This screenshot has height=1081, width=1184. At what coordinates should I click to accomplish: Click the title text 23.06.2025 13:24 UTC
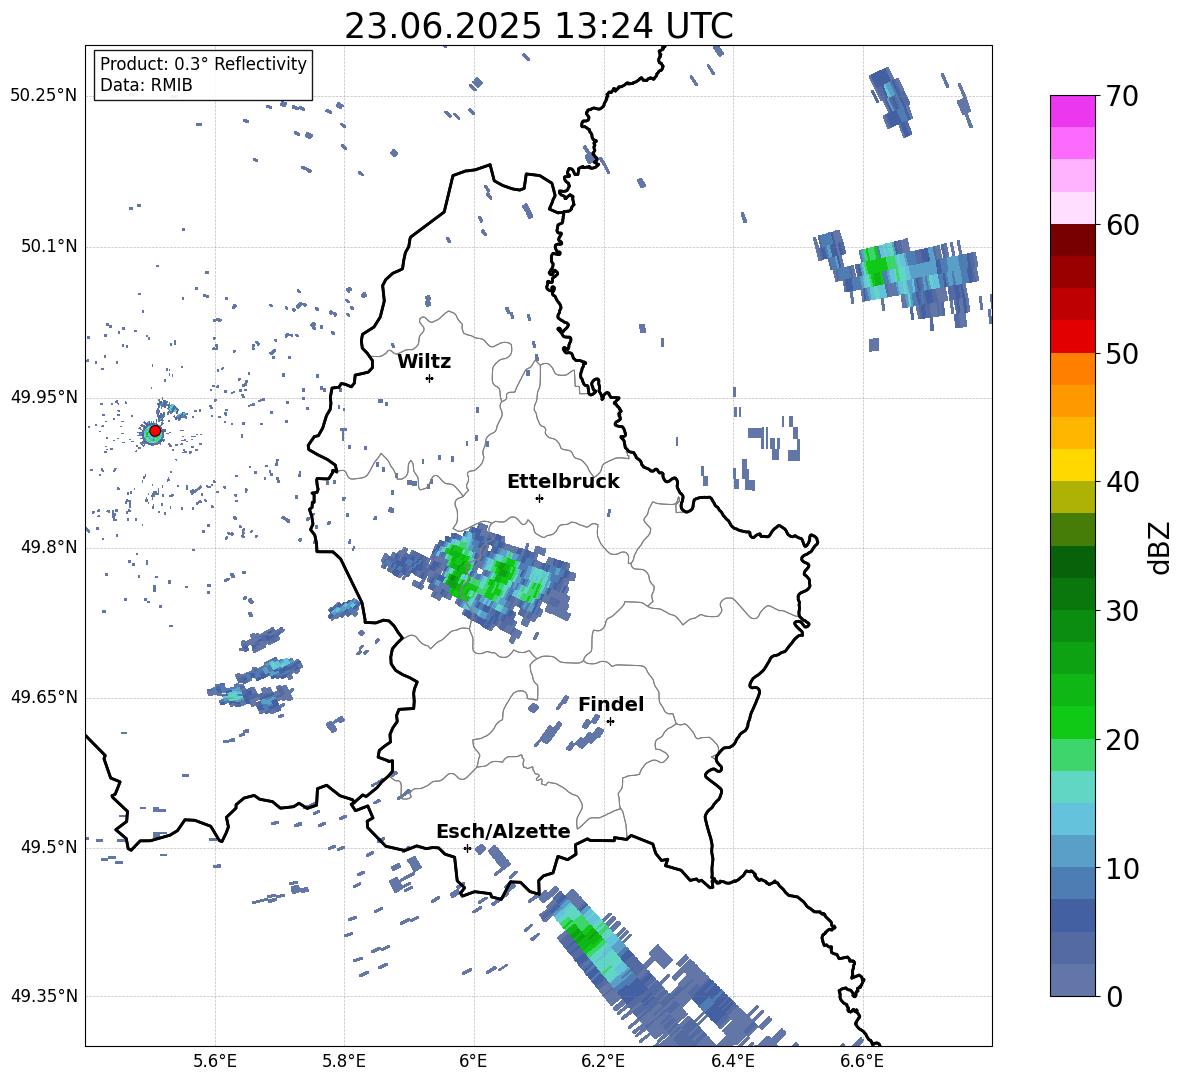(x=538, y=26)
